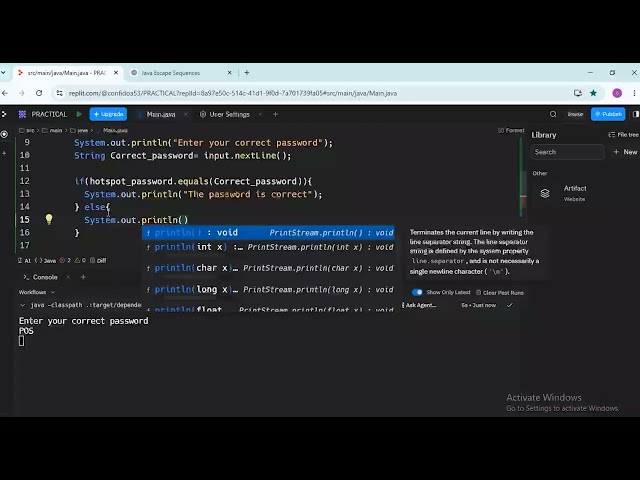This screenshot has width=640, height=480.
Task: Click the console input cursor line
Action: click(x=22, y=341)
